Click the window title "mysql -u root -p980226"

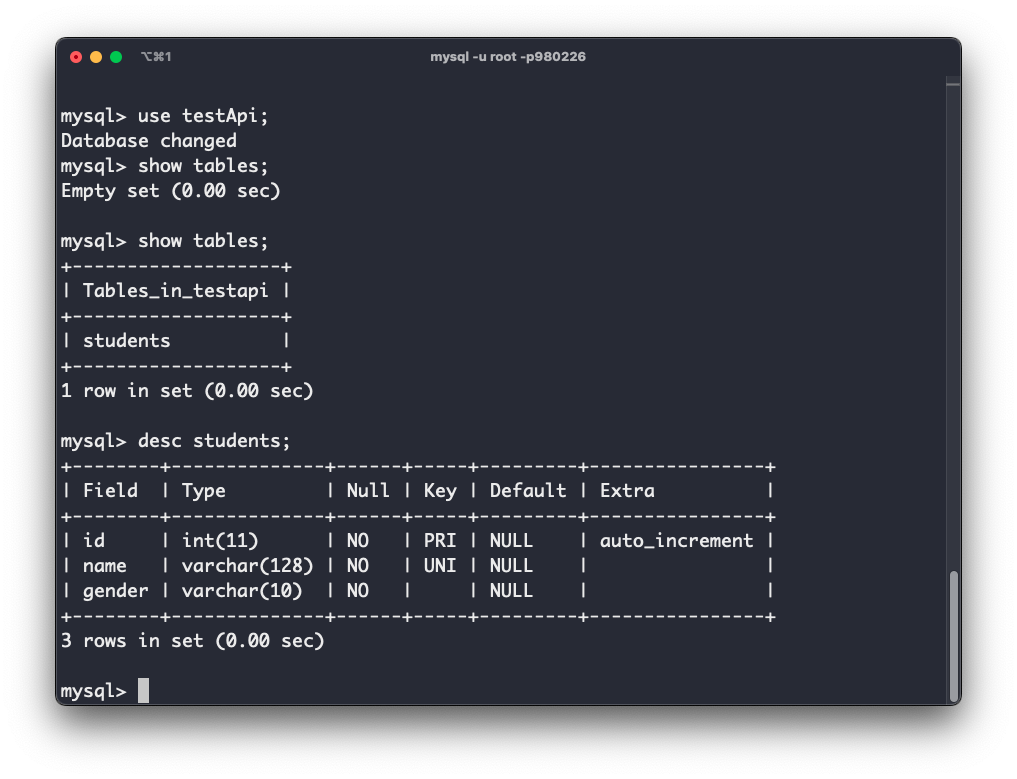508,57
